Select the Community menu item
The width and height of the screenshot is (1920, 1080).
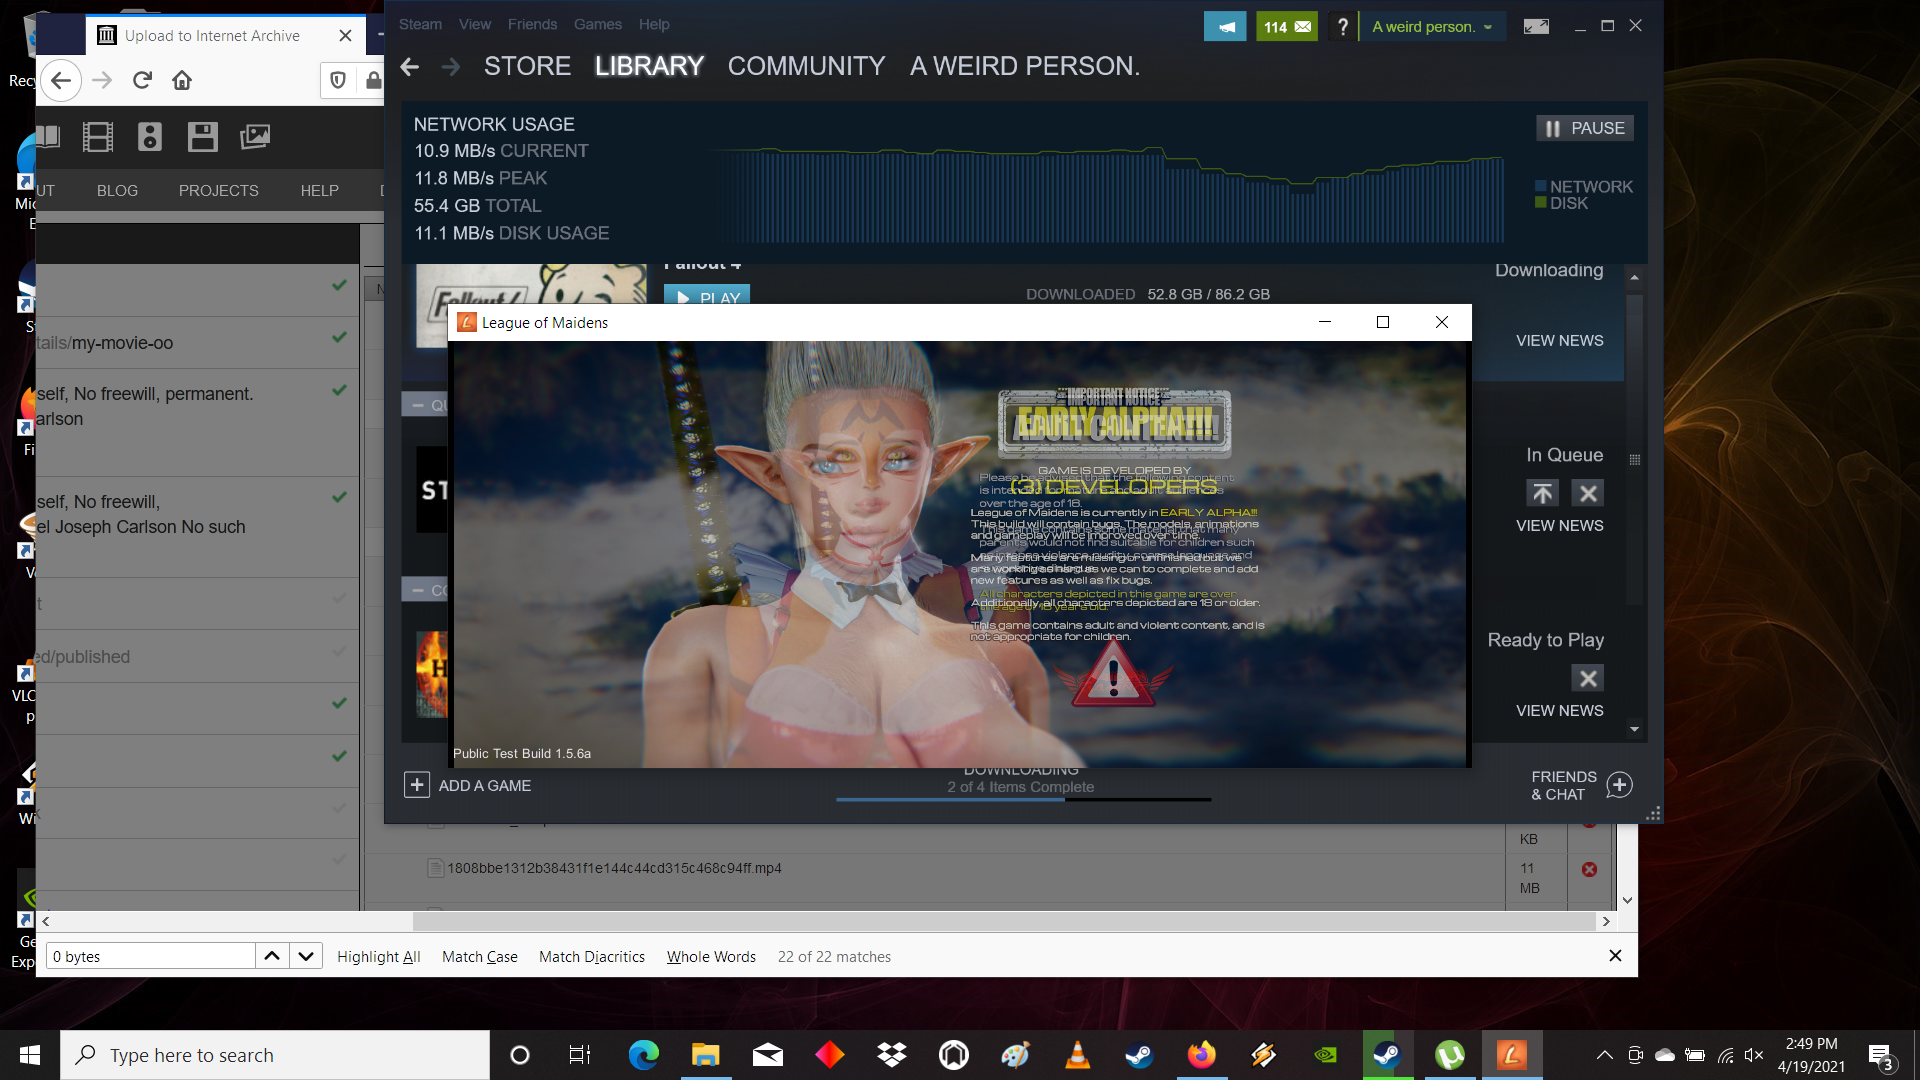[x=806, y=65]
